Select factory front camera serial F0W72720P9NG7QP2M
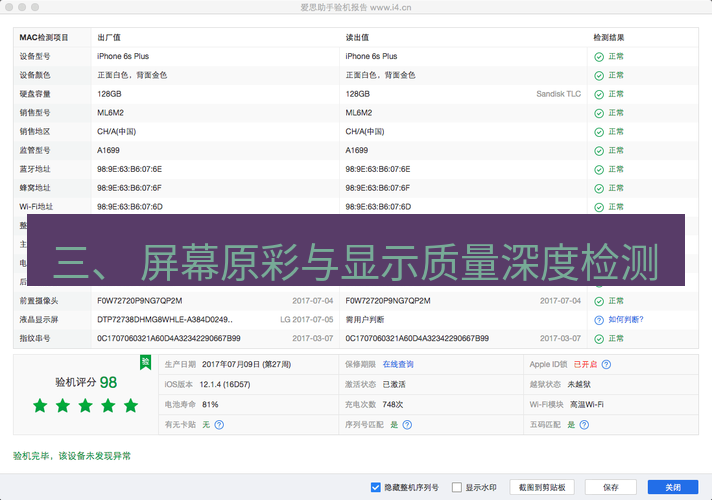Screen dimensions: 712x500 pyautogui.click(x=139, y=301)
